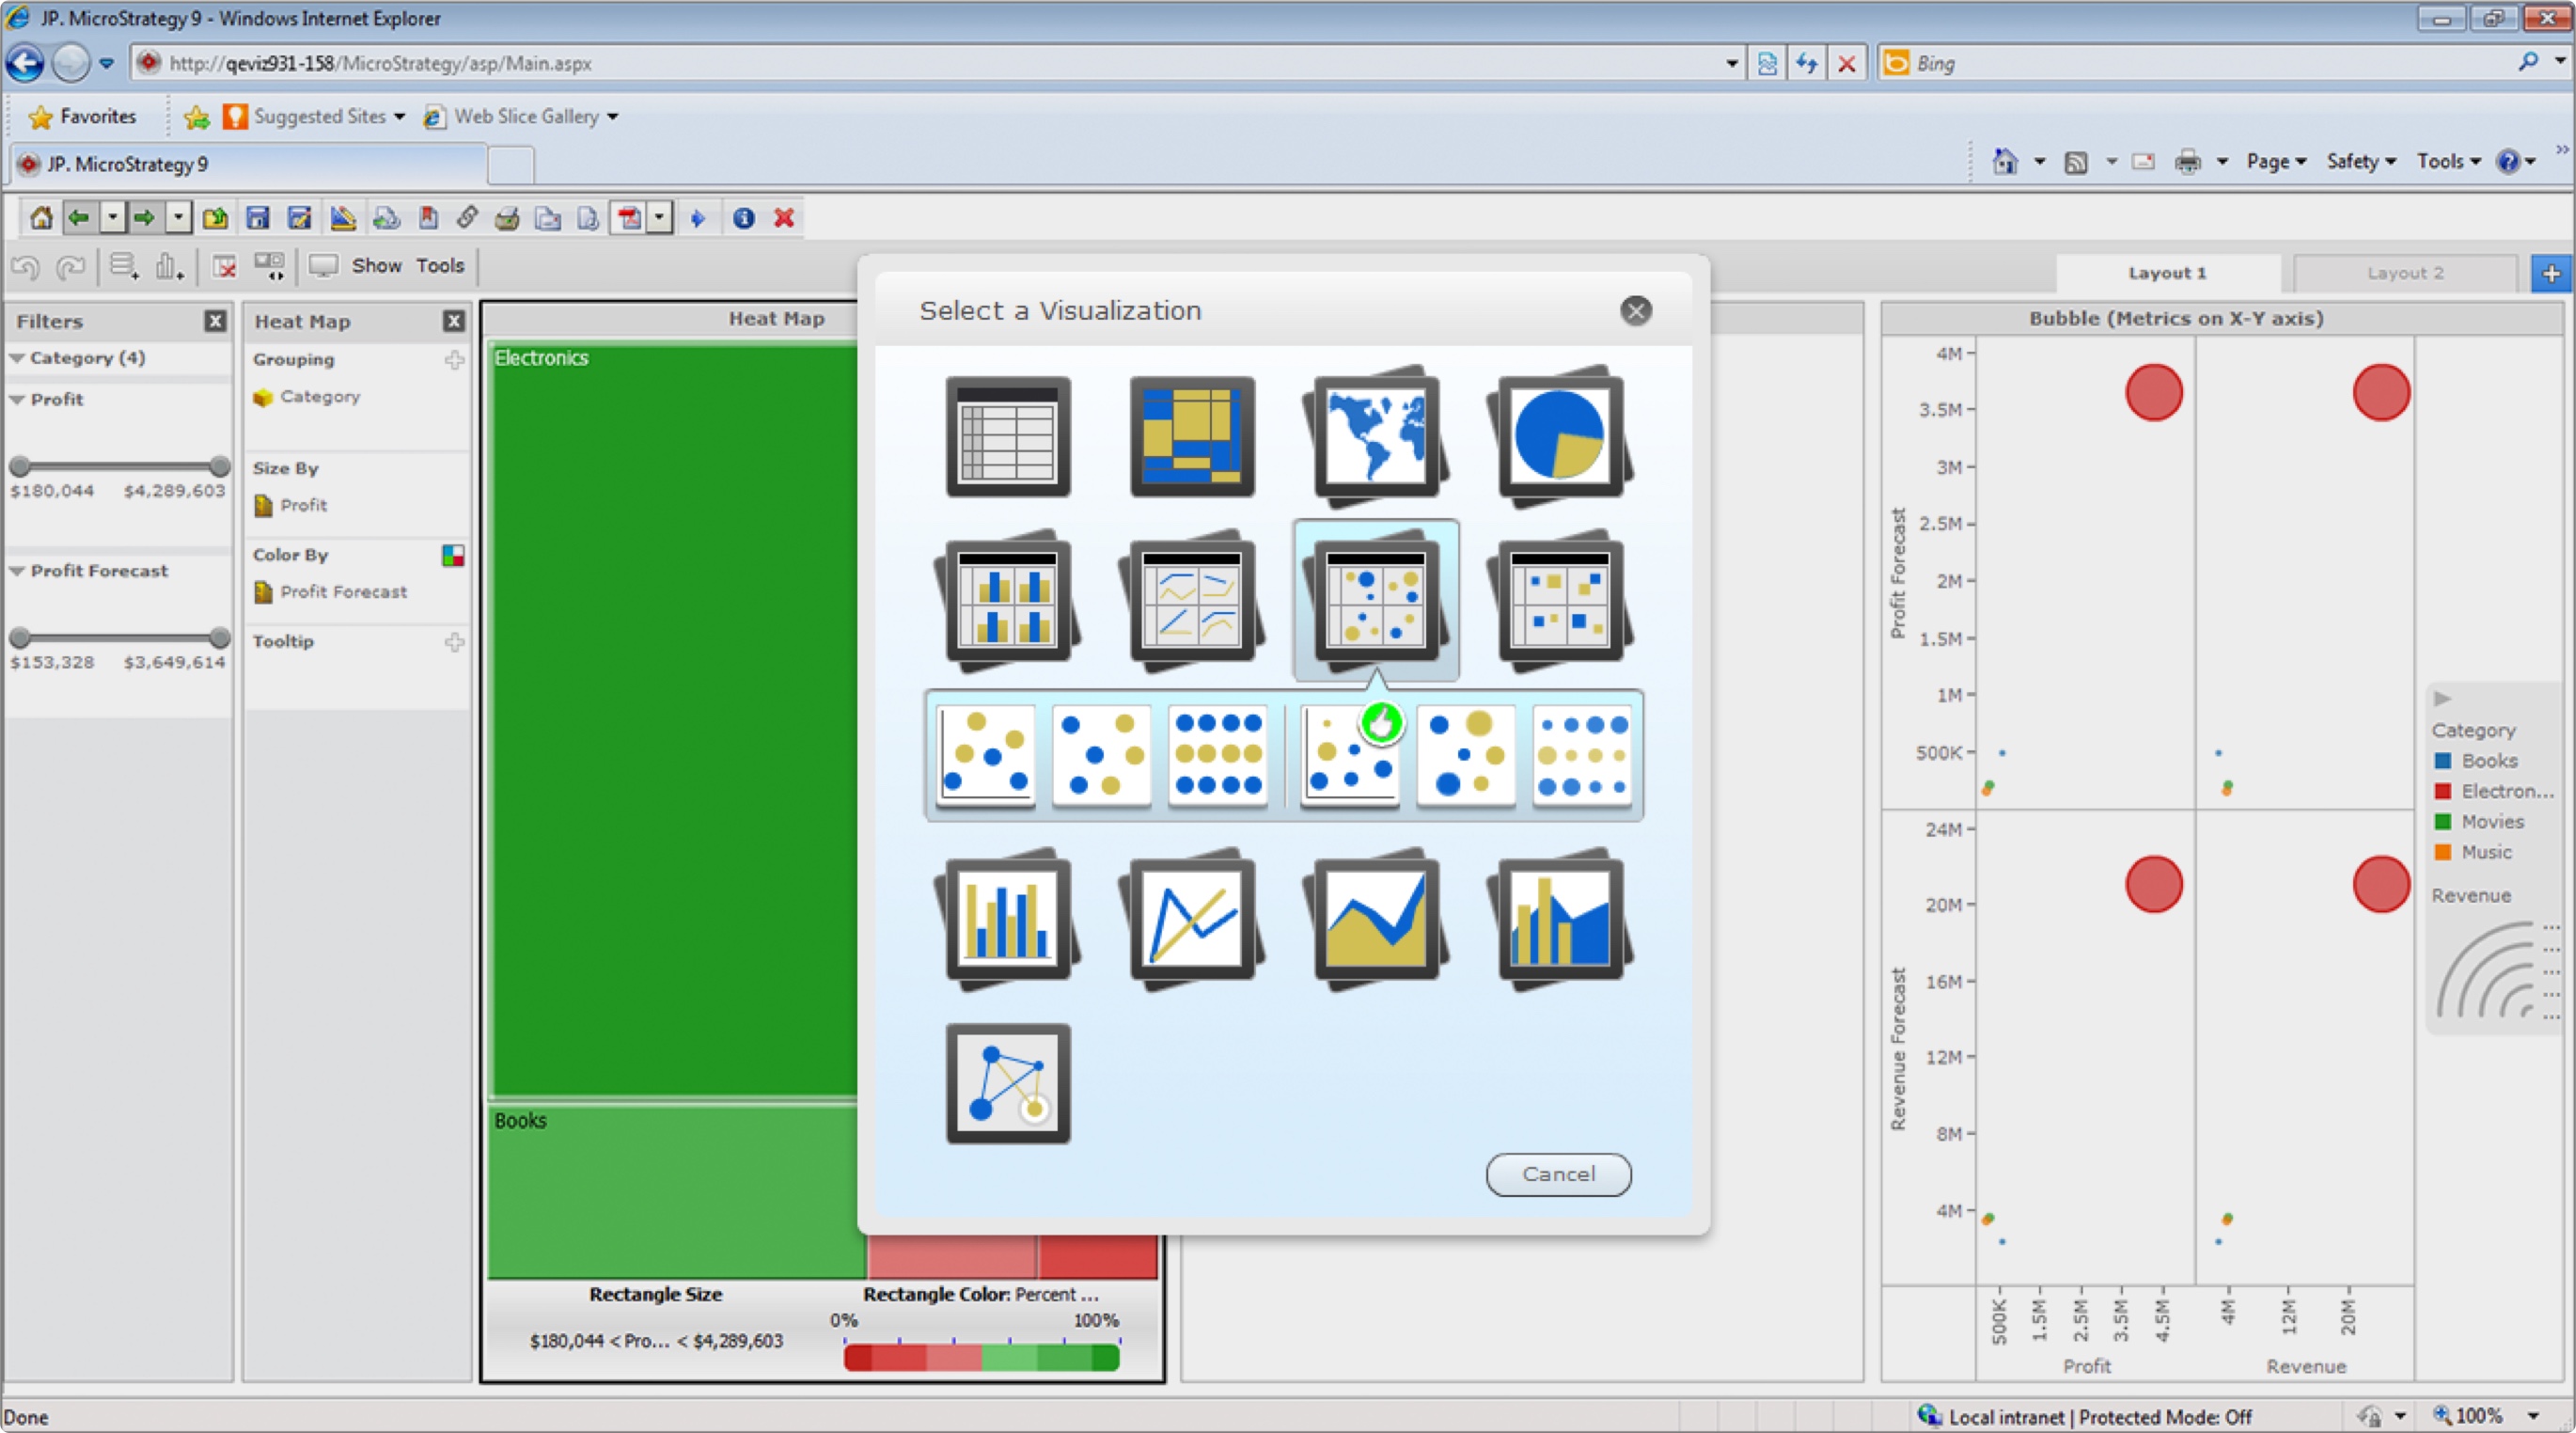Viewport: 2576px width, 1433px height.
Task: Switch to the Layout 1 tab
Action: (x=2167, y=273)
